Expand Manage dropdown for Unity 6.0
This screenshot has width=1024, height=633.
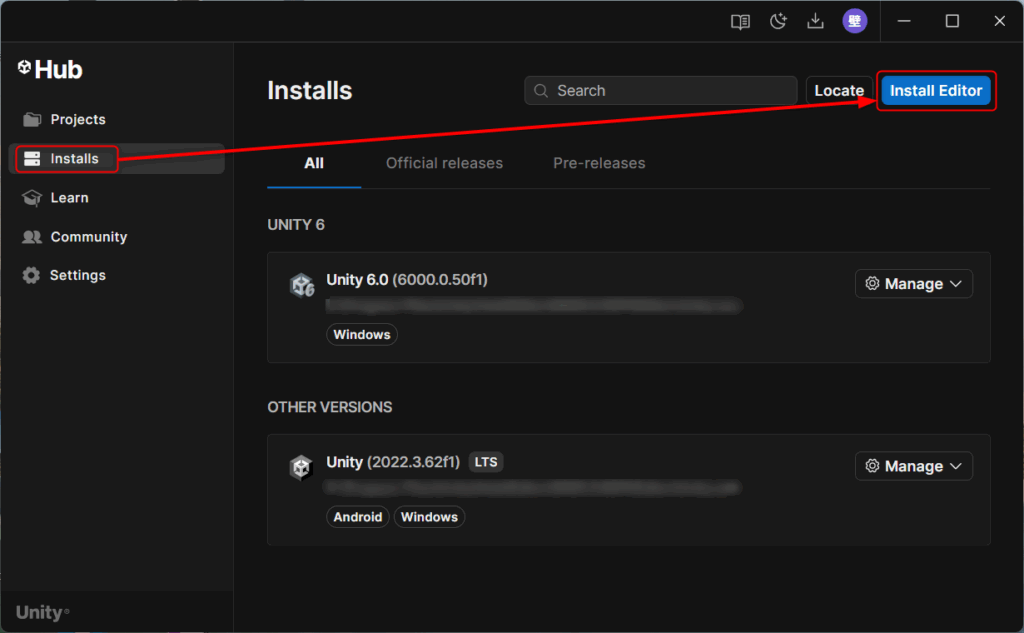pyautogui.click(x=914, y=284)
